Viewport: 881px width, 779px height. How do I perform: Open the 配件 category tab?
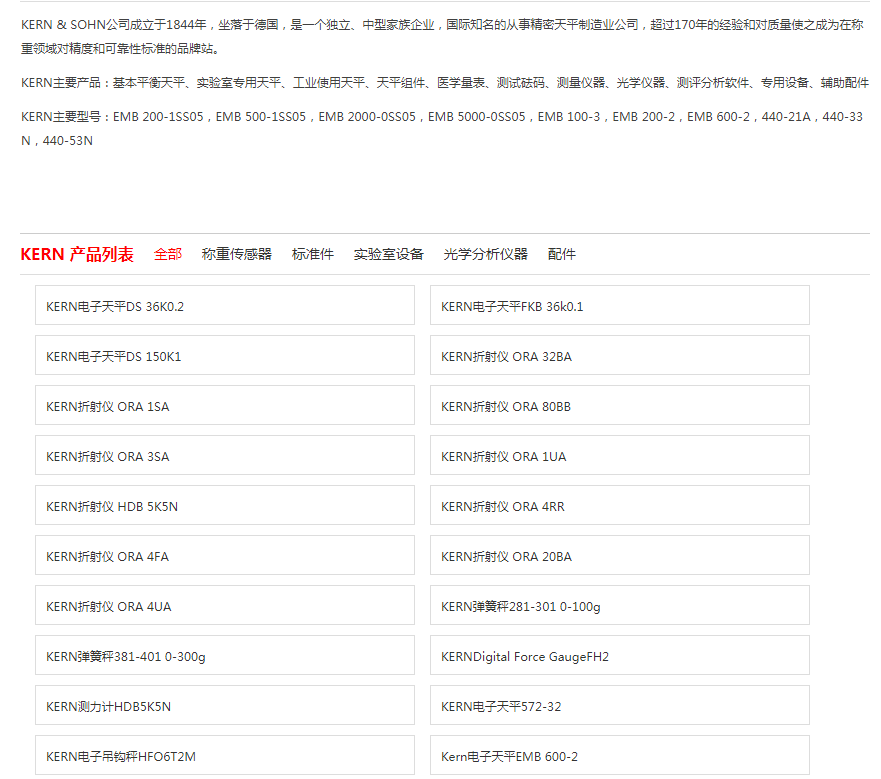click(x=562, y=254)
